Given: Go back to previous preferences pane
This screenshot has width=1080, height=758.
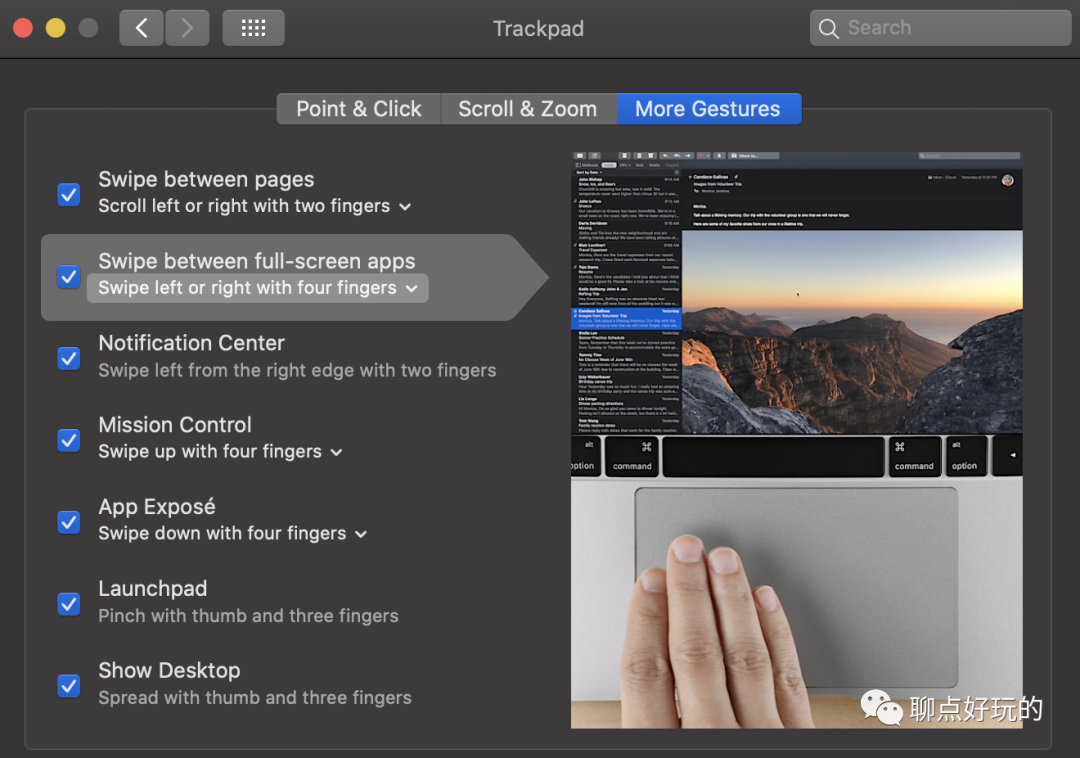Looking at the screenshot, I should (141, 28).
